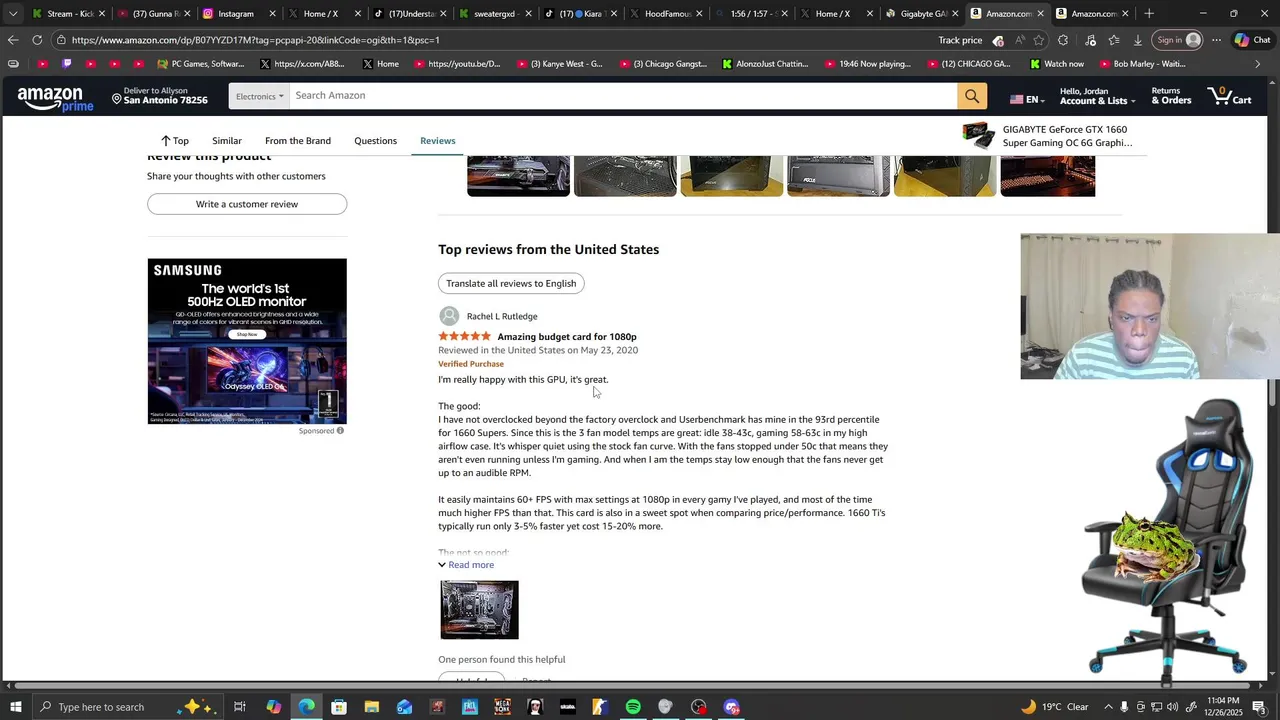The image size is (1280, 720).
Task: Click Write a customer review button
Action: coord(247,204)
